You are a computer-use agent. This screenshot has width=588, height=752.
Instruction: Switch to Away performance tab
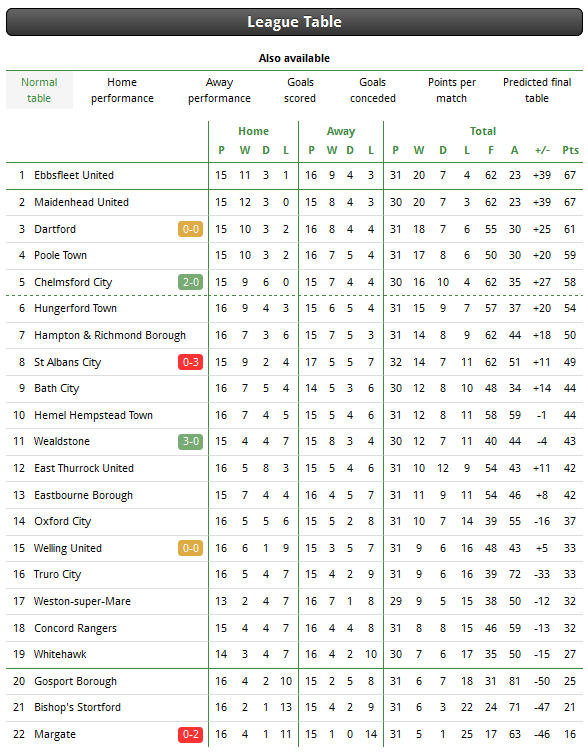[x=219, y=90]
